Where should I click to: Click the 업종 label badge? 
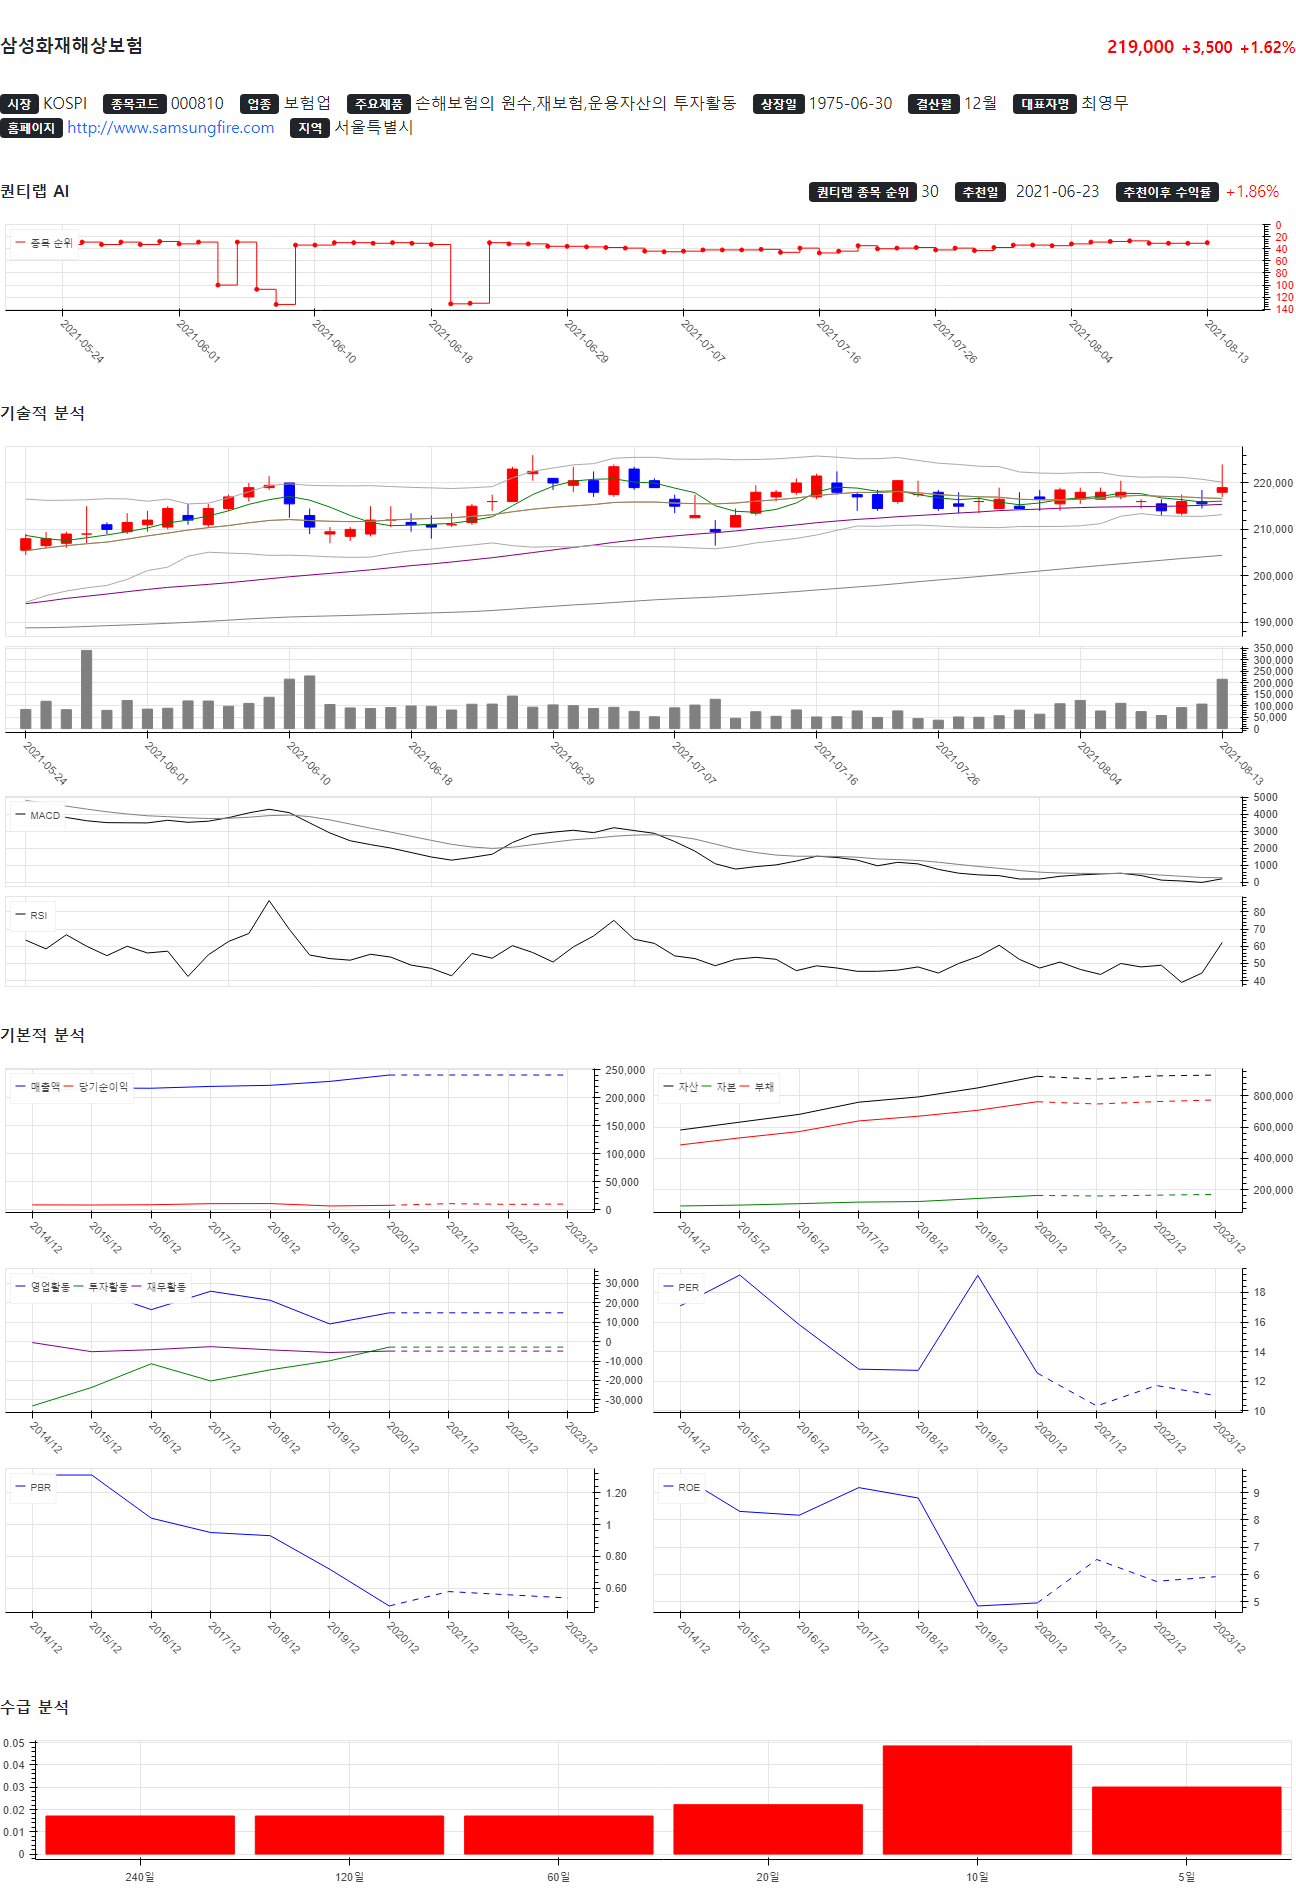click(259, 104)
